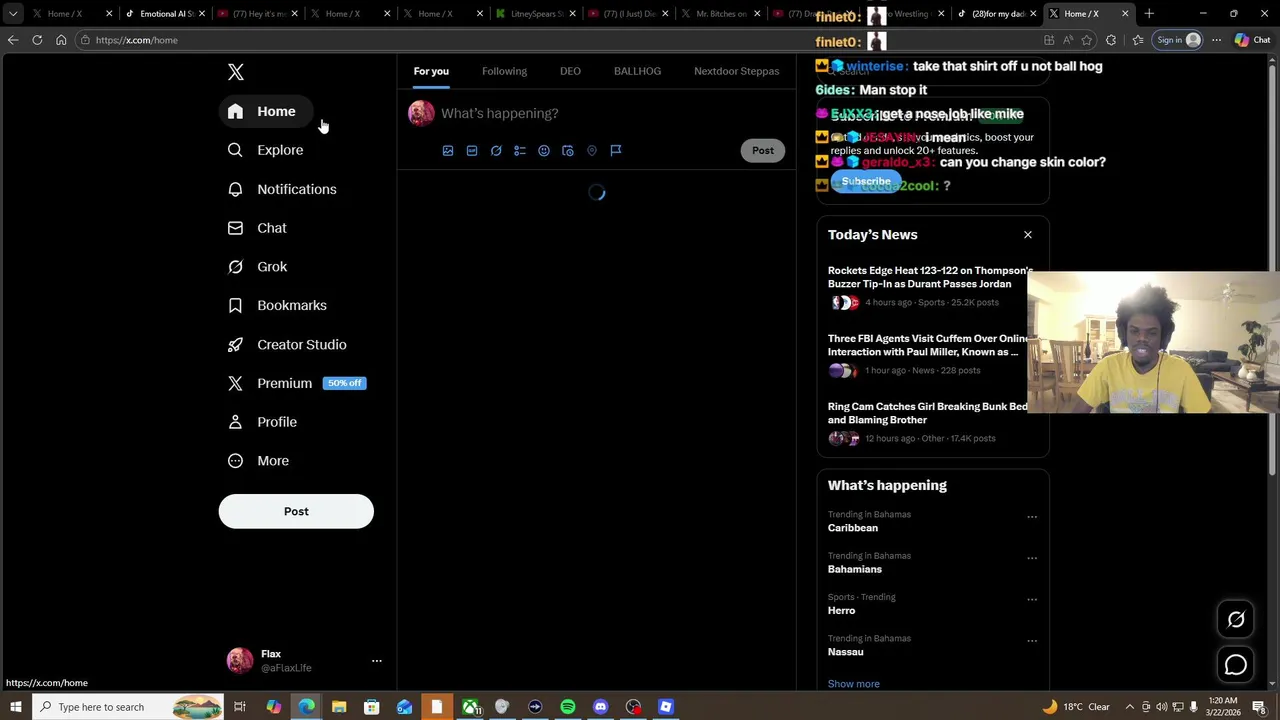
Task: Open browser settings and more menu
Action: click(x=1216, y=40)
